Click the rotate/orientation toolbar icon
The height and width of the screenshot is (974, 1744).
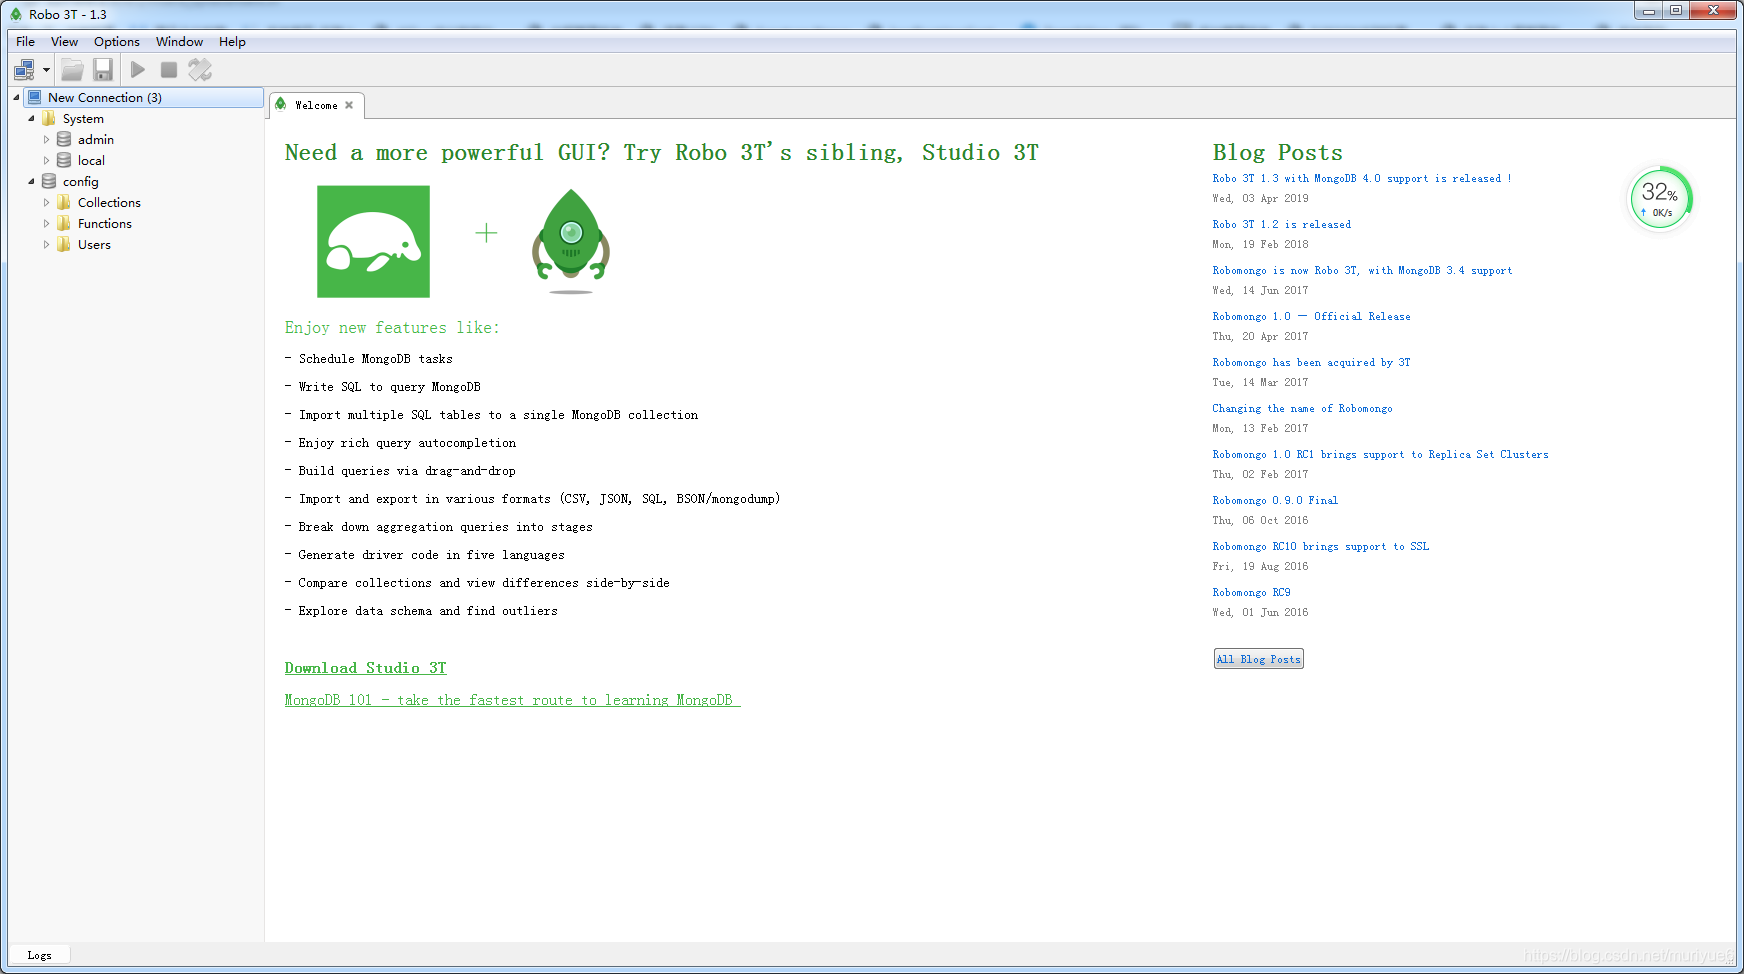pos(200,69)
